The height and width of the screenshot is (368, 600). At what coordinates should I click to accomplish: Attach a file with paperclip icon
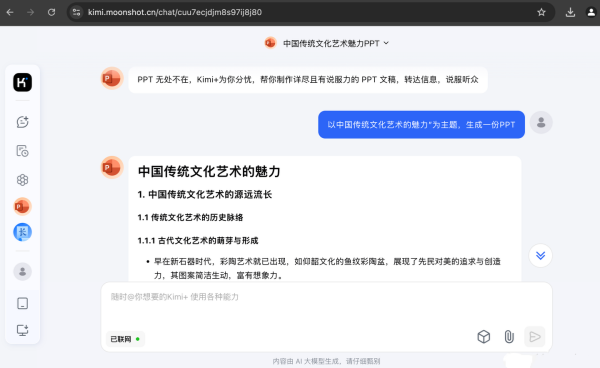tap(509, 337)
